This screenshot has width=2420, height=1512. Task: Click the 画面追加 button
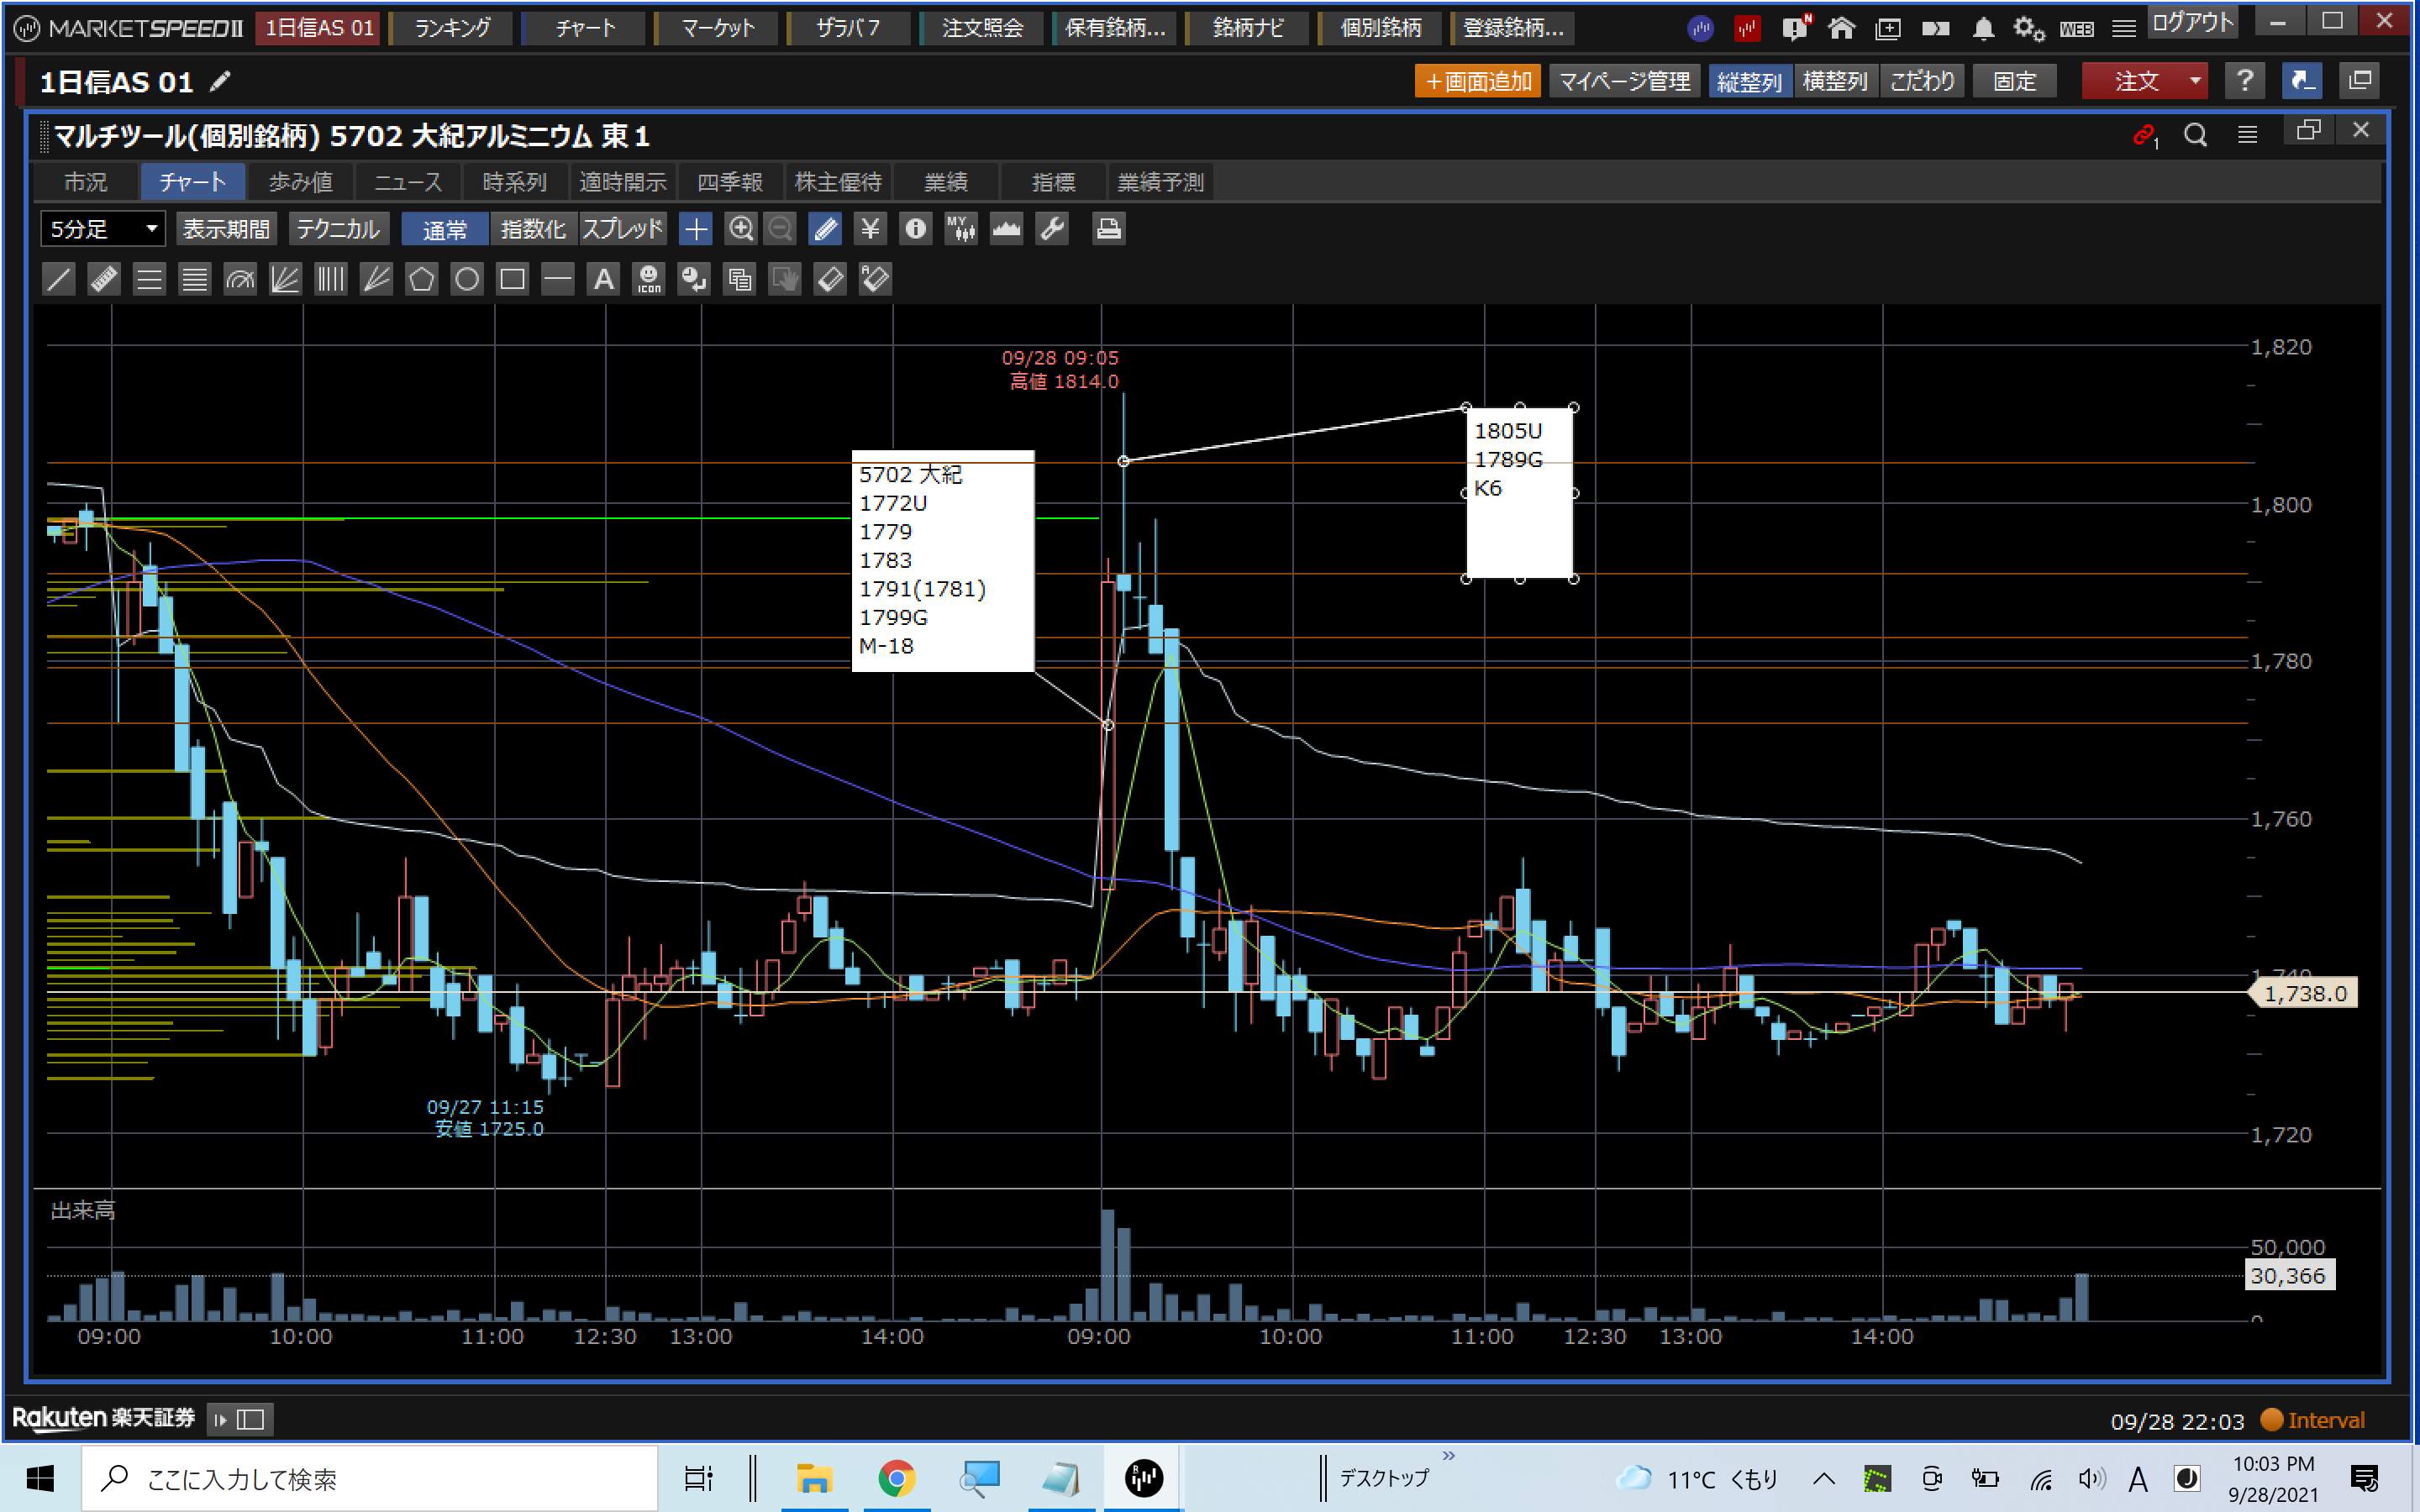[x=1476, y=81]
